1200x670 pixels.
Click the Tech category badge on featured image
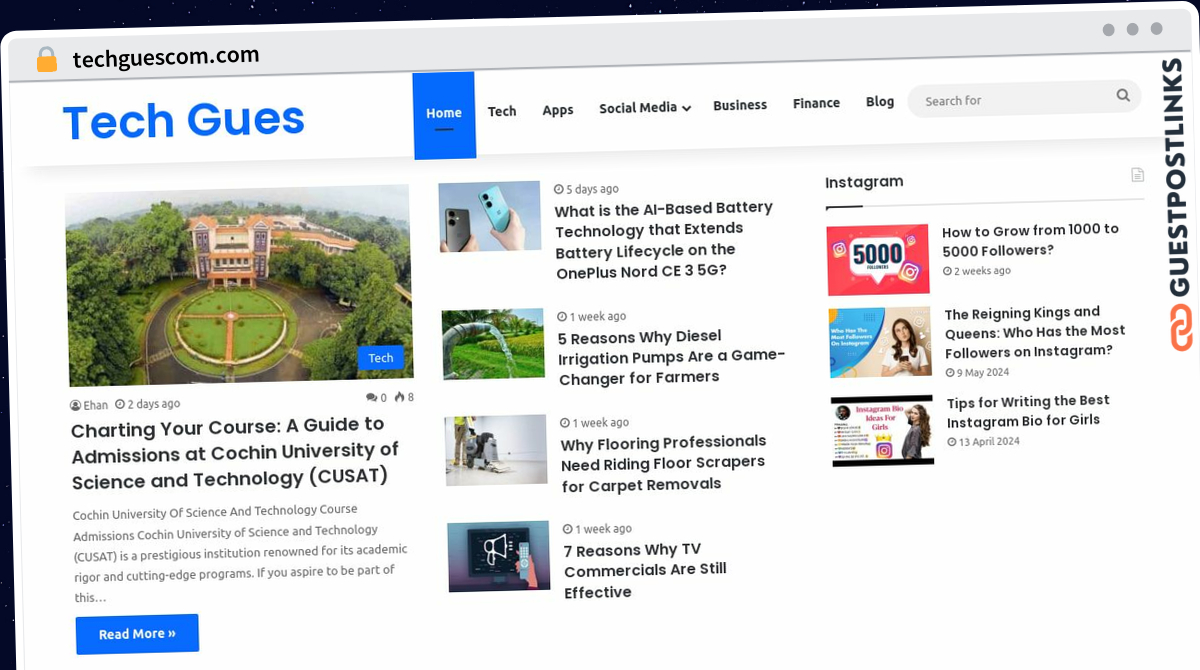[x=381, y=358]
